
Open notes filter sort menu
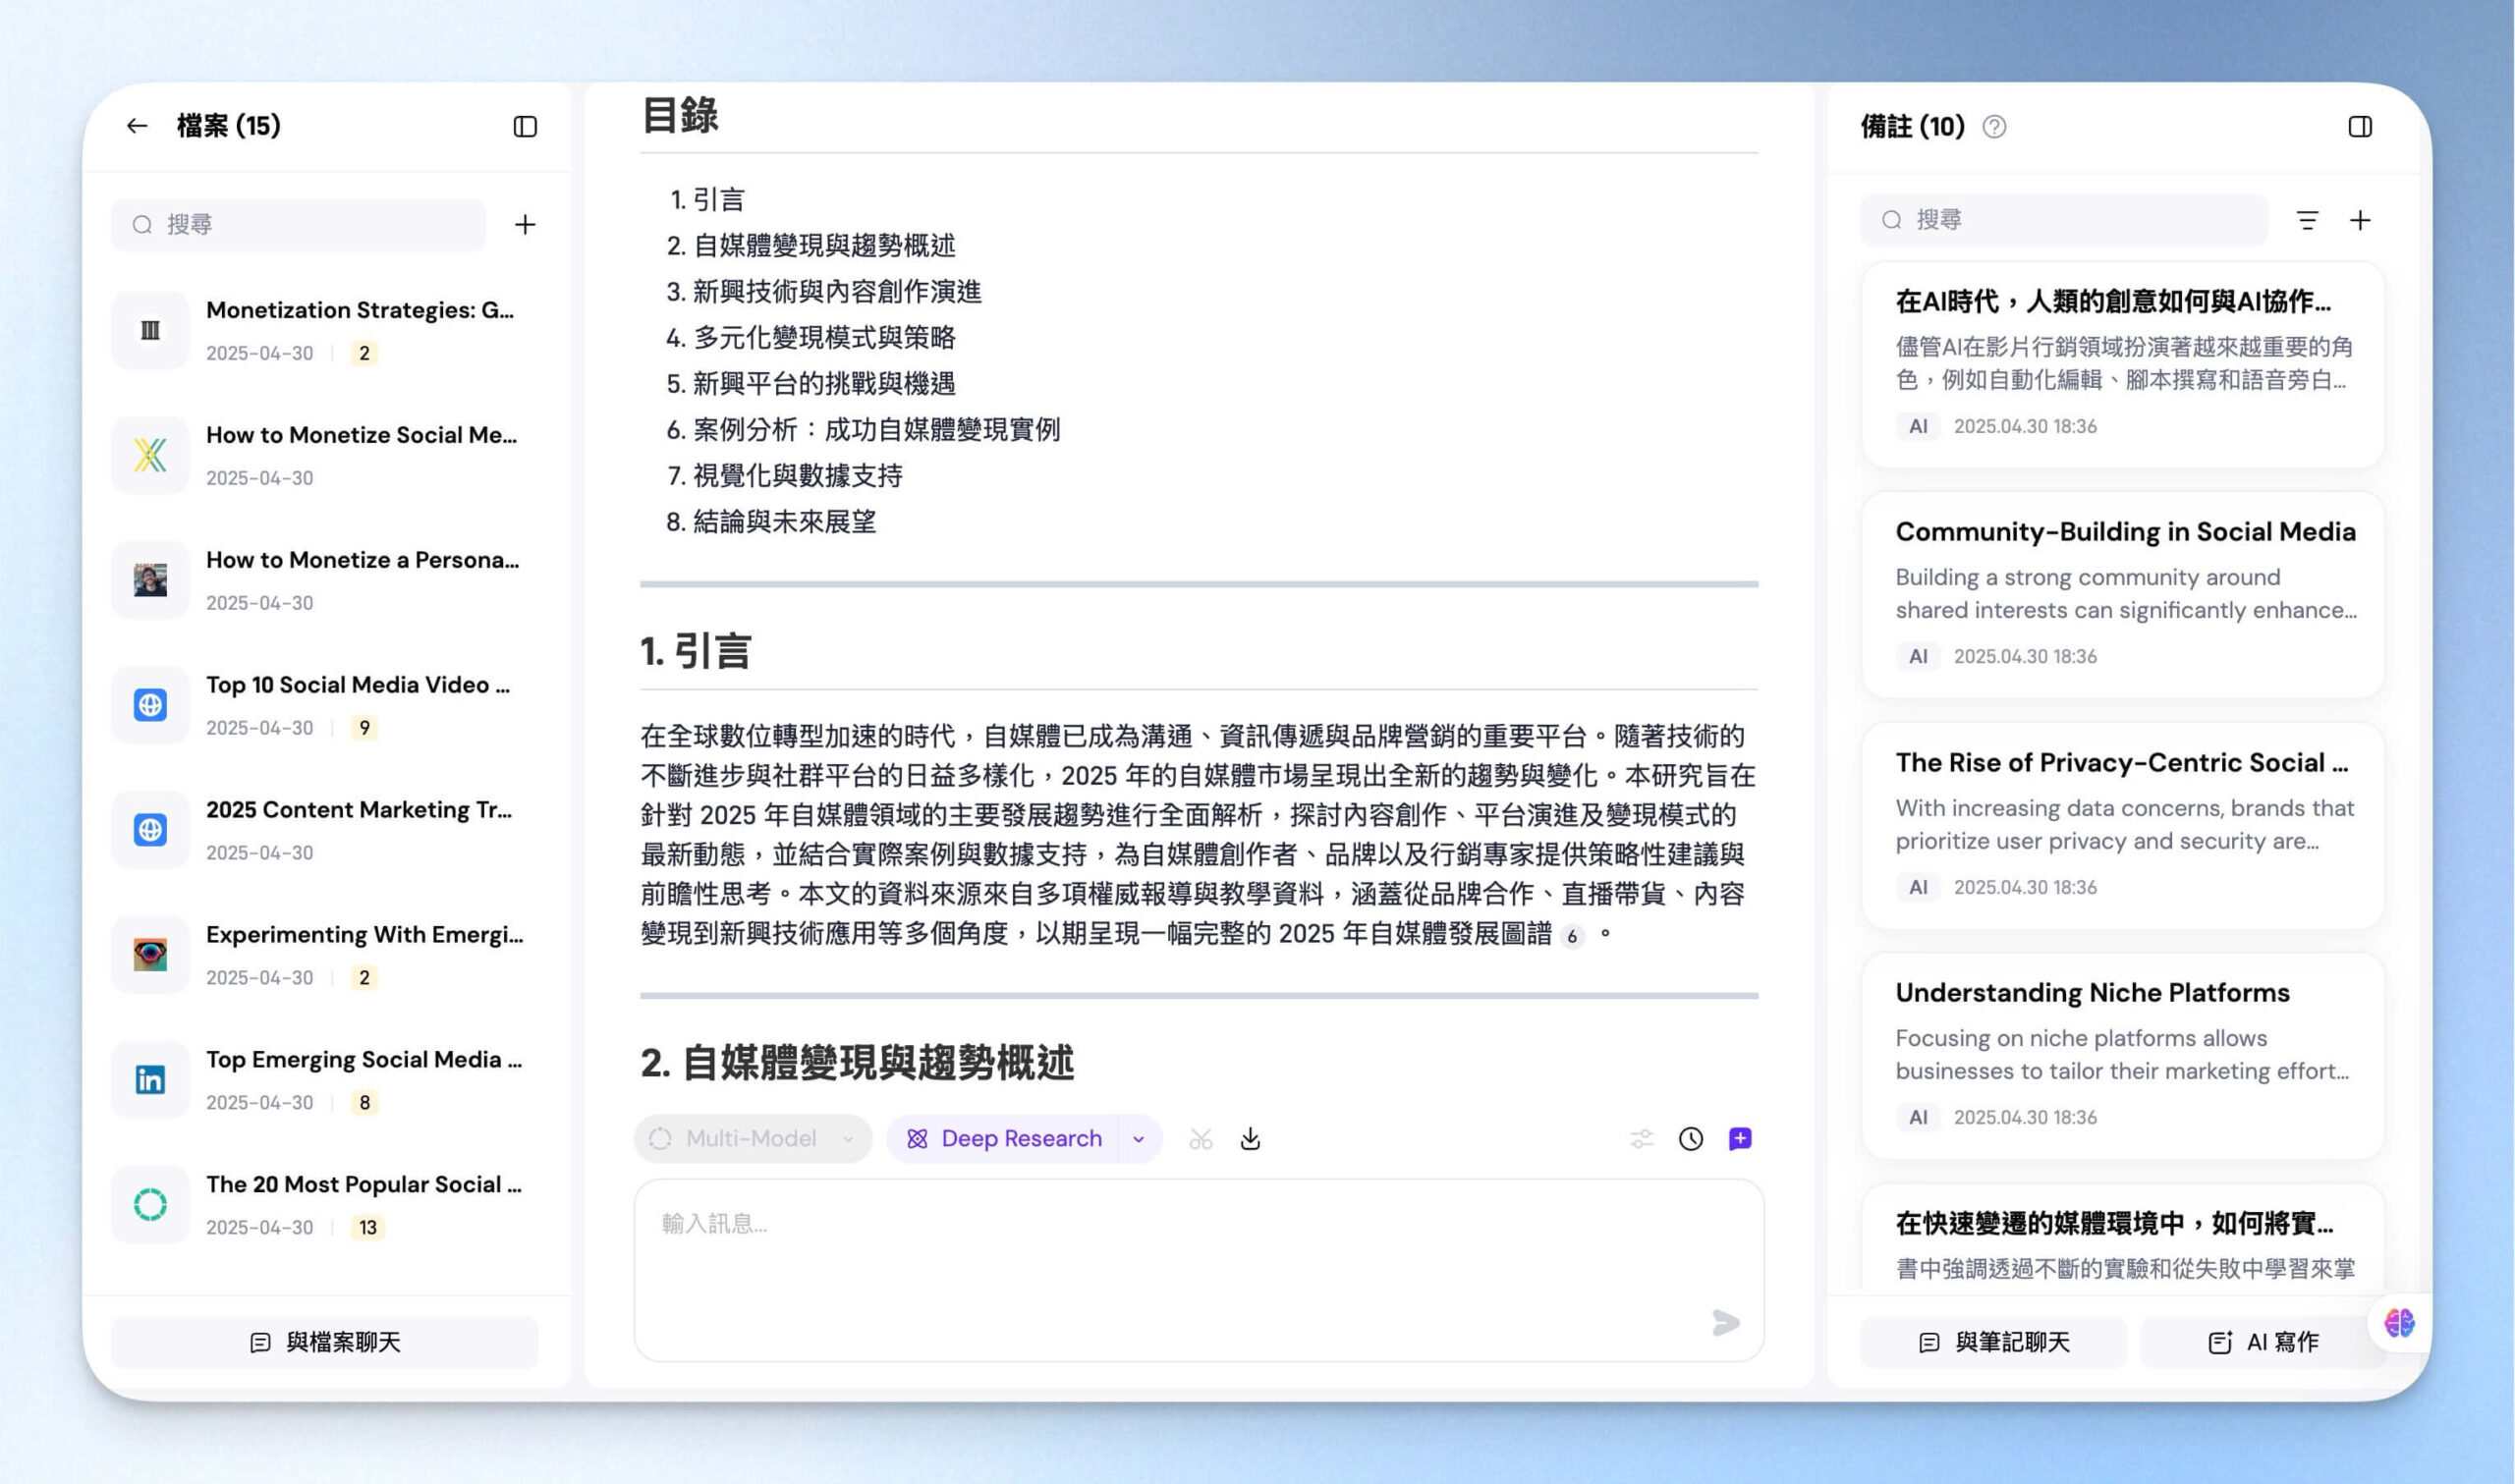(x=2307, y=220)
